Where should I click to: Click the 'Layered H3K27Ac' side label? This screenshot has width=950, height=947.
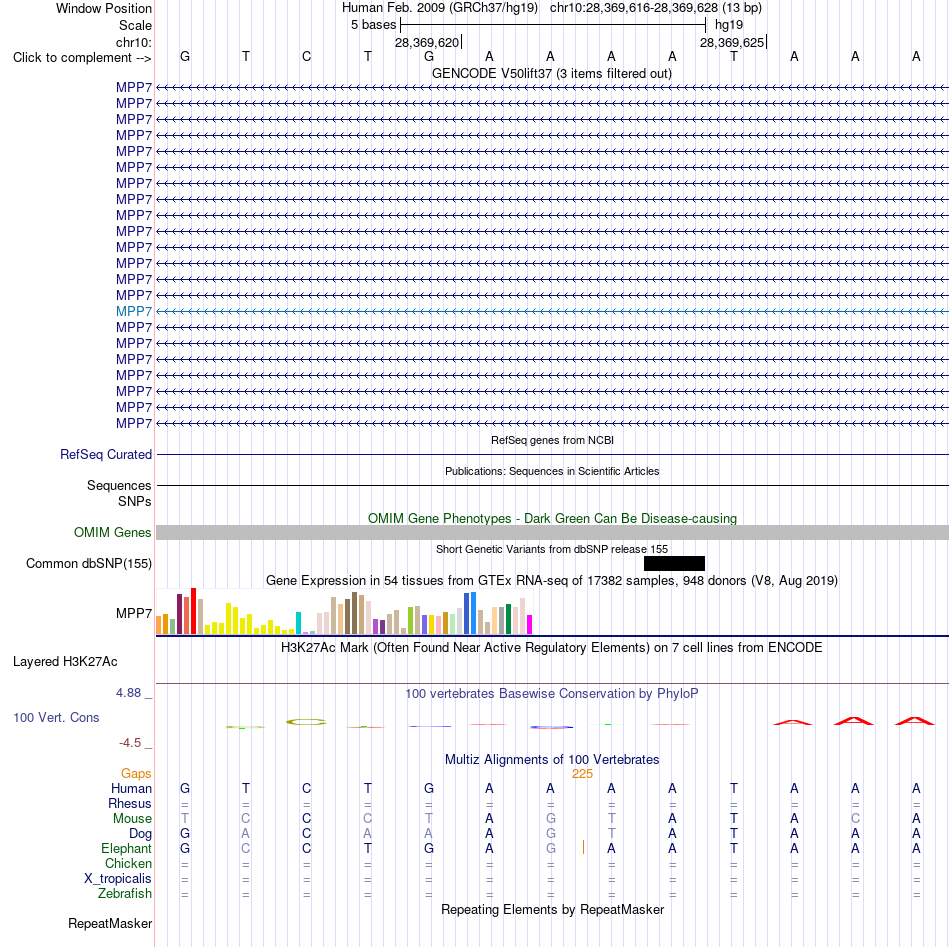tap(65, 662)
